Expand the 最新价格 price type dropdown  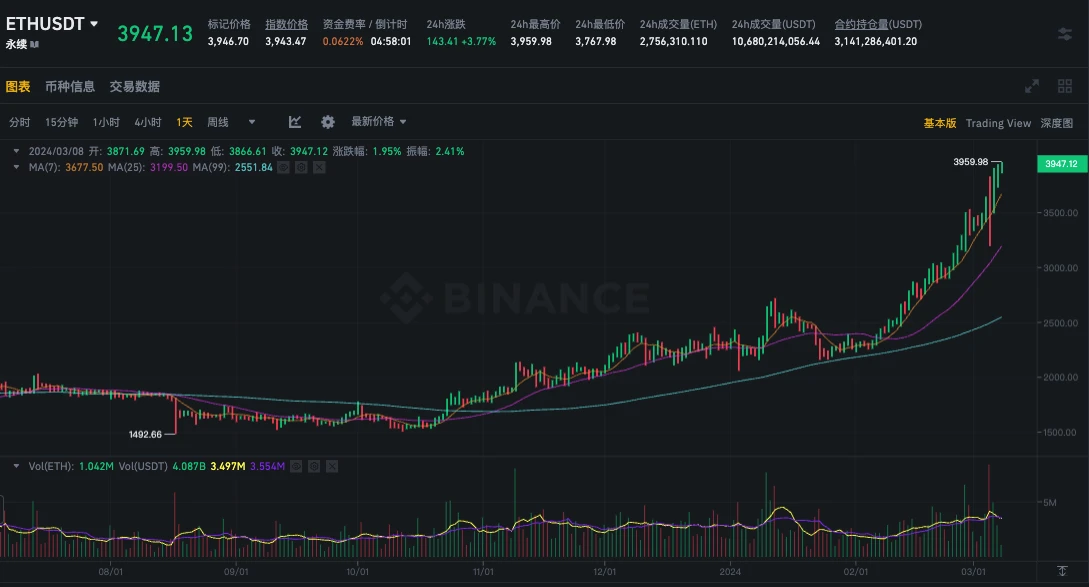coord(376,121)
